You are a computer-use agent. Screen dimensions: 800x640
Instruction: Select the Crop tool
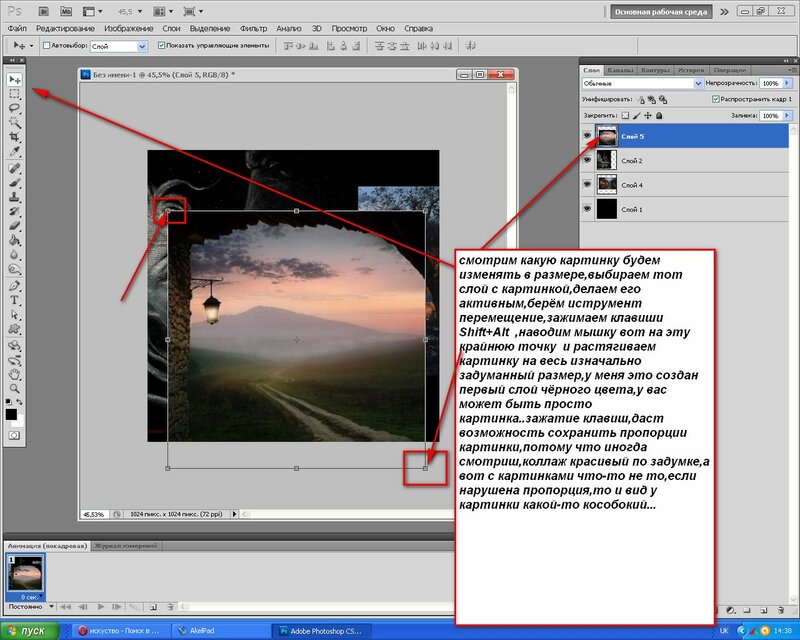[14, 137]
